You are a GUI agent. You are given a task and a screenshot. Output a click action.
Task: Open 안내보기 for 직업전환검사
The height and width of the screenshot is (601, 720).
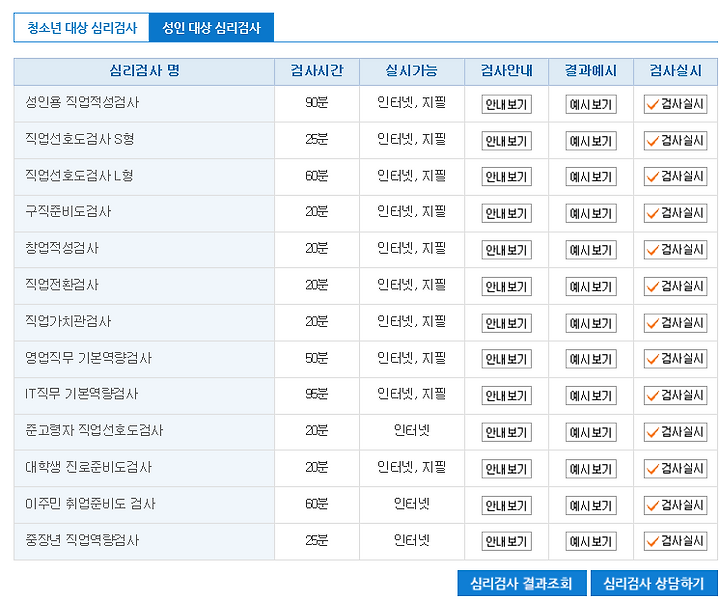[506, 286]
